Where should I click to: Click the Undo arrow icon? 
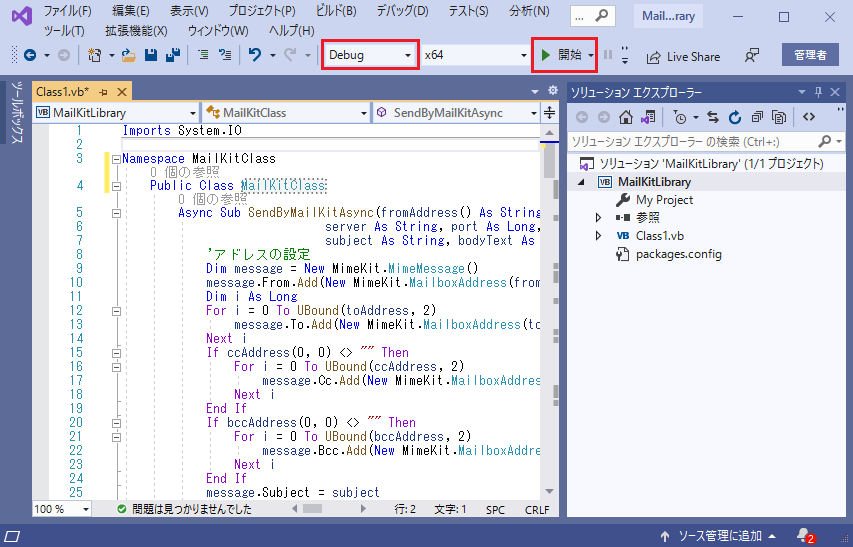coord(255,55)
